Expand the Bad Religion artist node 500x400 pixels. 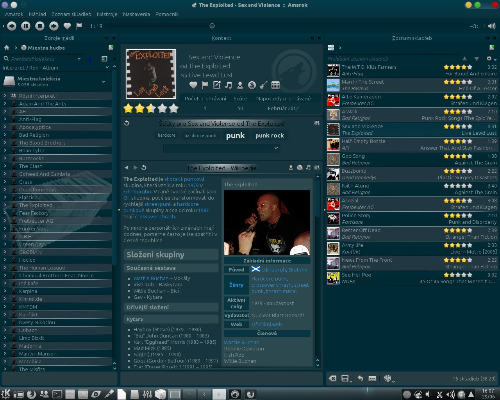(5, 135)
